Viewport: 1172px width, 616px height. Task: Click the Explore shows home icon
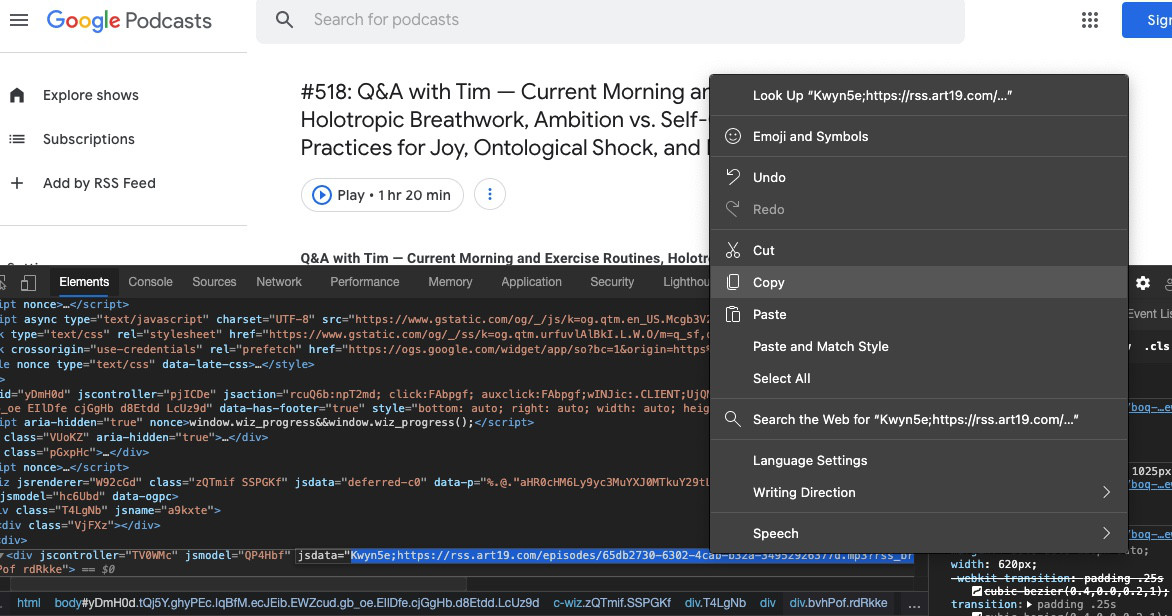17,95
